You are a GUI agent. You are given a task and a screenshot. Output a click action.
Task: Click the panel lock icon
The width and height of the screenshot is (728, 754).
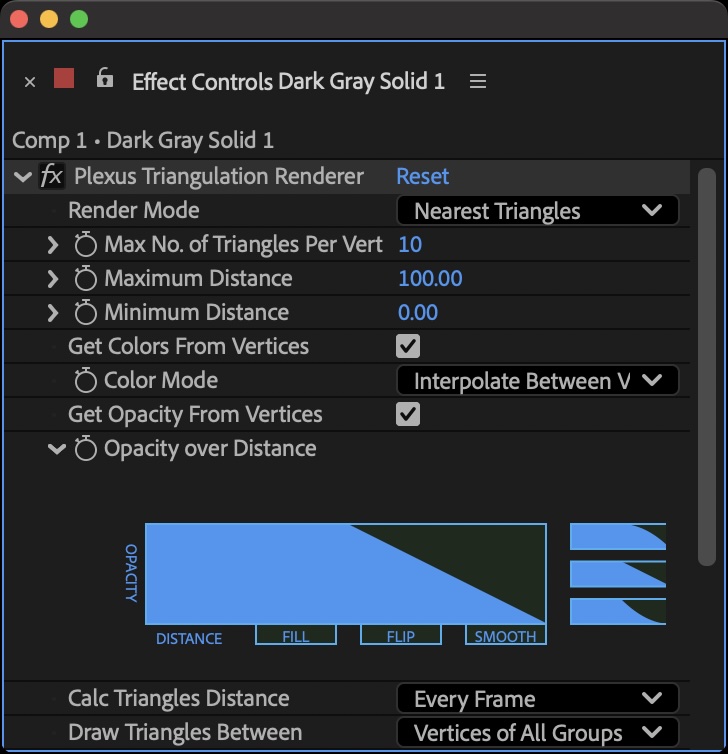[x=104, y=79]
